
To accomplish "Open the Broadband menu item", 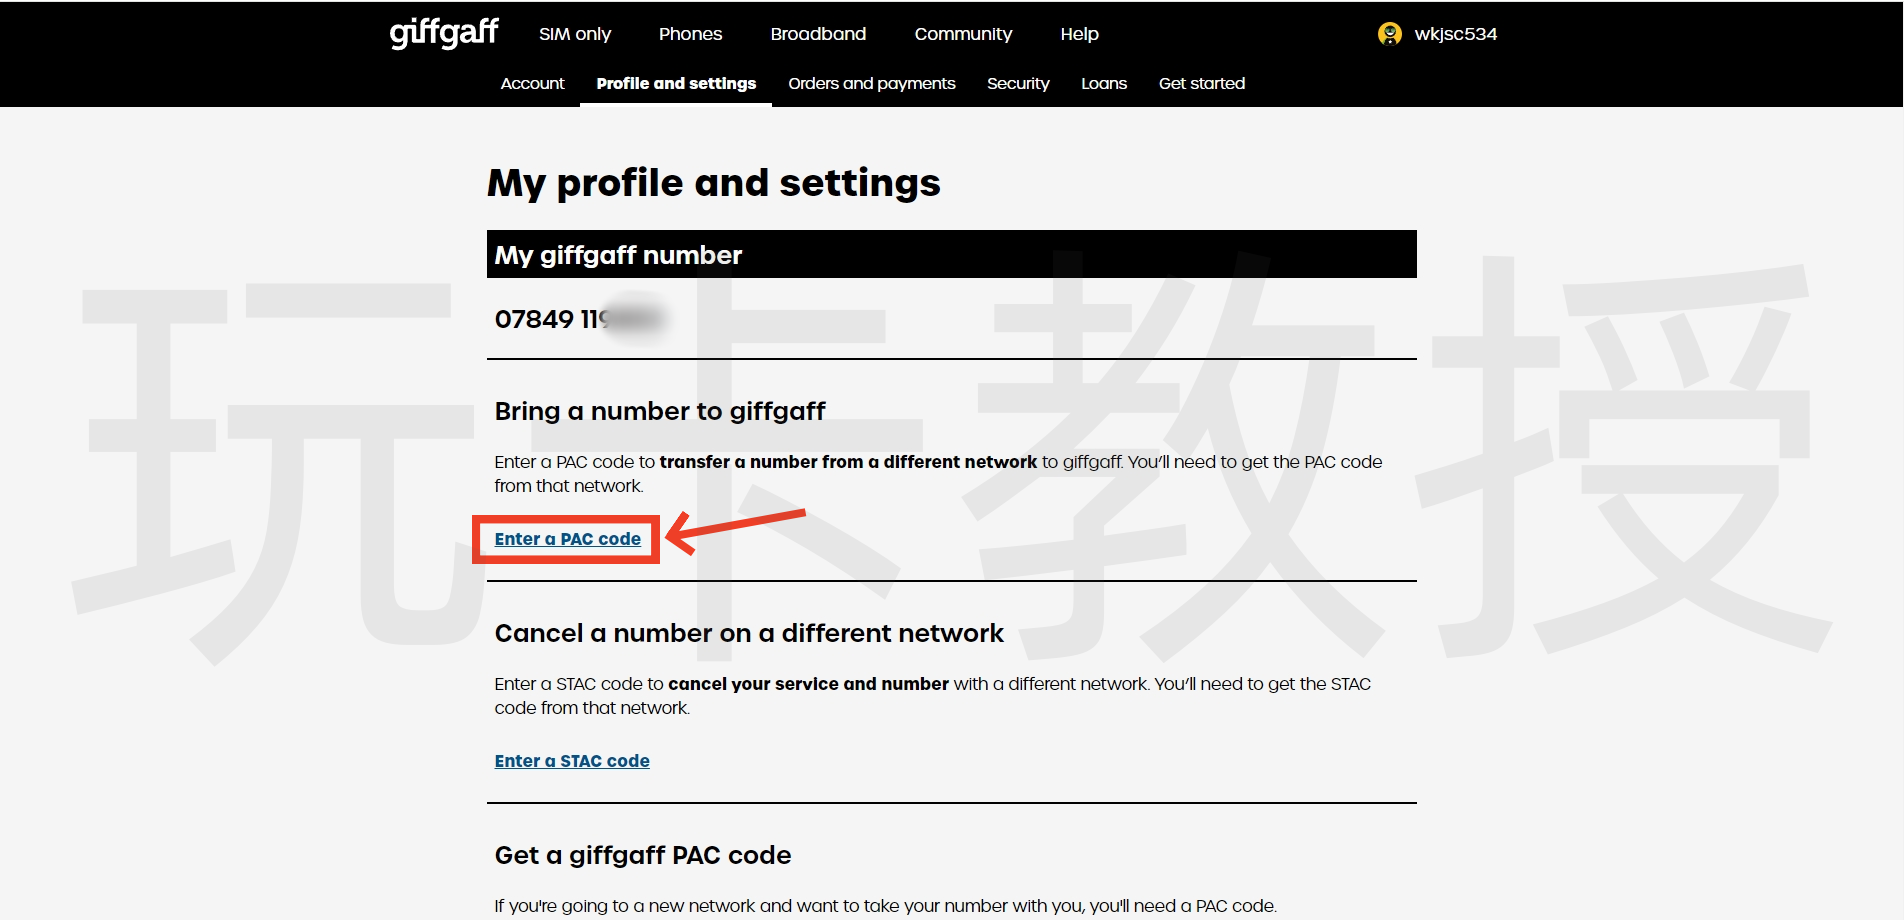I will click(818, 34).
